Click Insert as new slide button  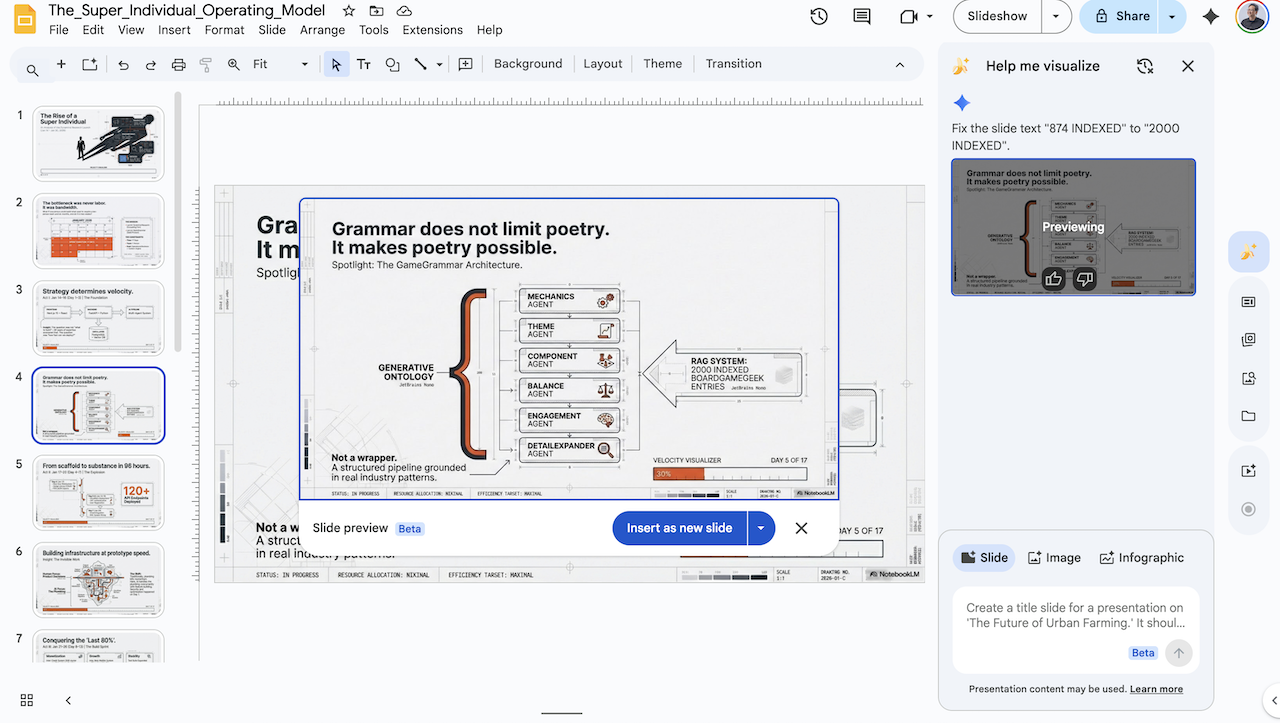(679, 528)
